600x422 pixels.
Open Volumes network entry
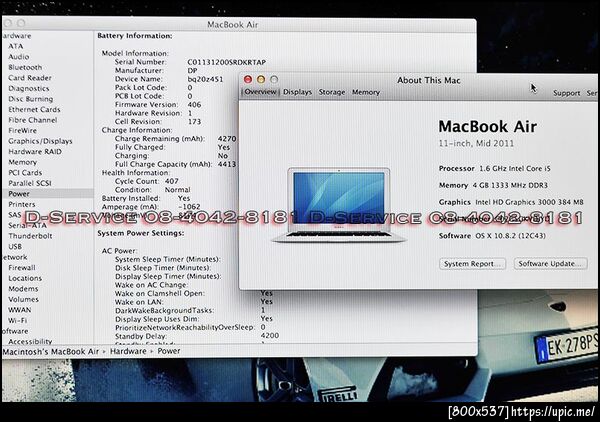pyautogui.click(x=23, y=300)
